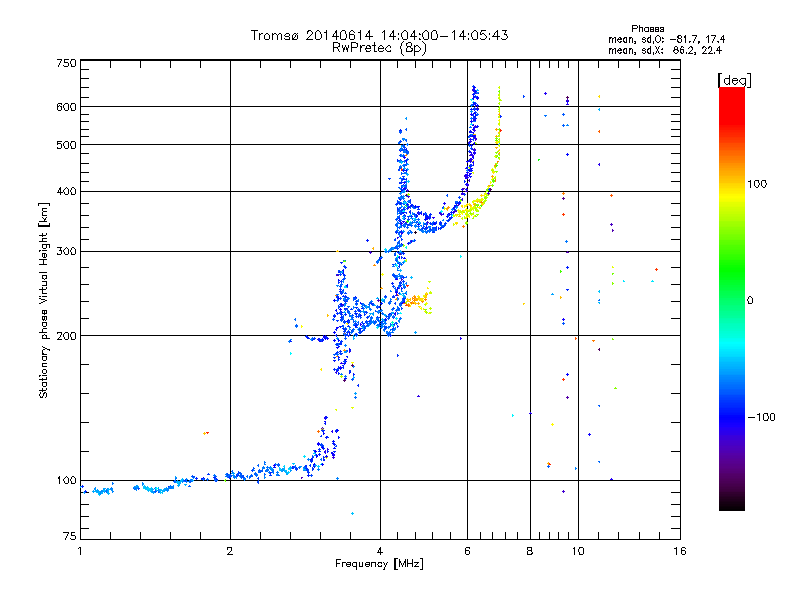Click the x-axis tick label '16'
Viewport: 800px width, 600px height.
click(x=680, y=551)
